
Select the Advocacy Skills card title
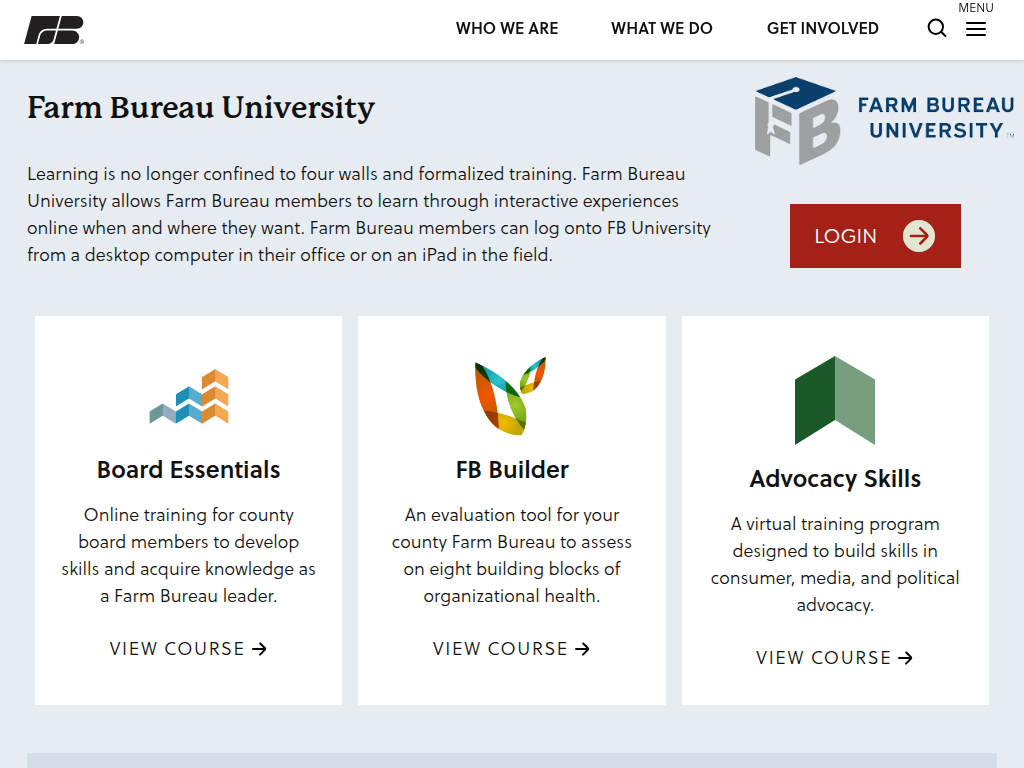coord(835,479)
